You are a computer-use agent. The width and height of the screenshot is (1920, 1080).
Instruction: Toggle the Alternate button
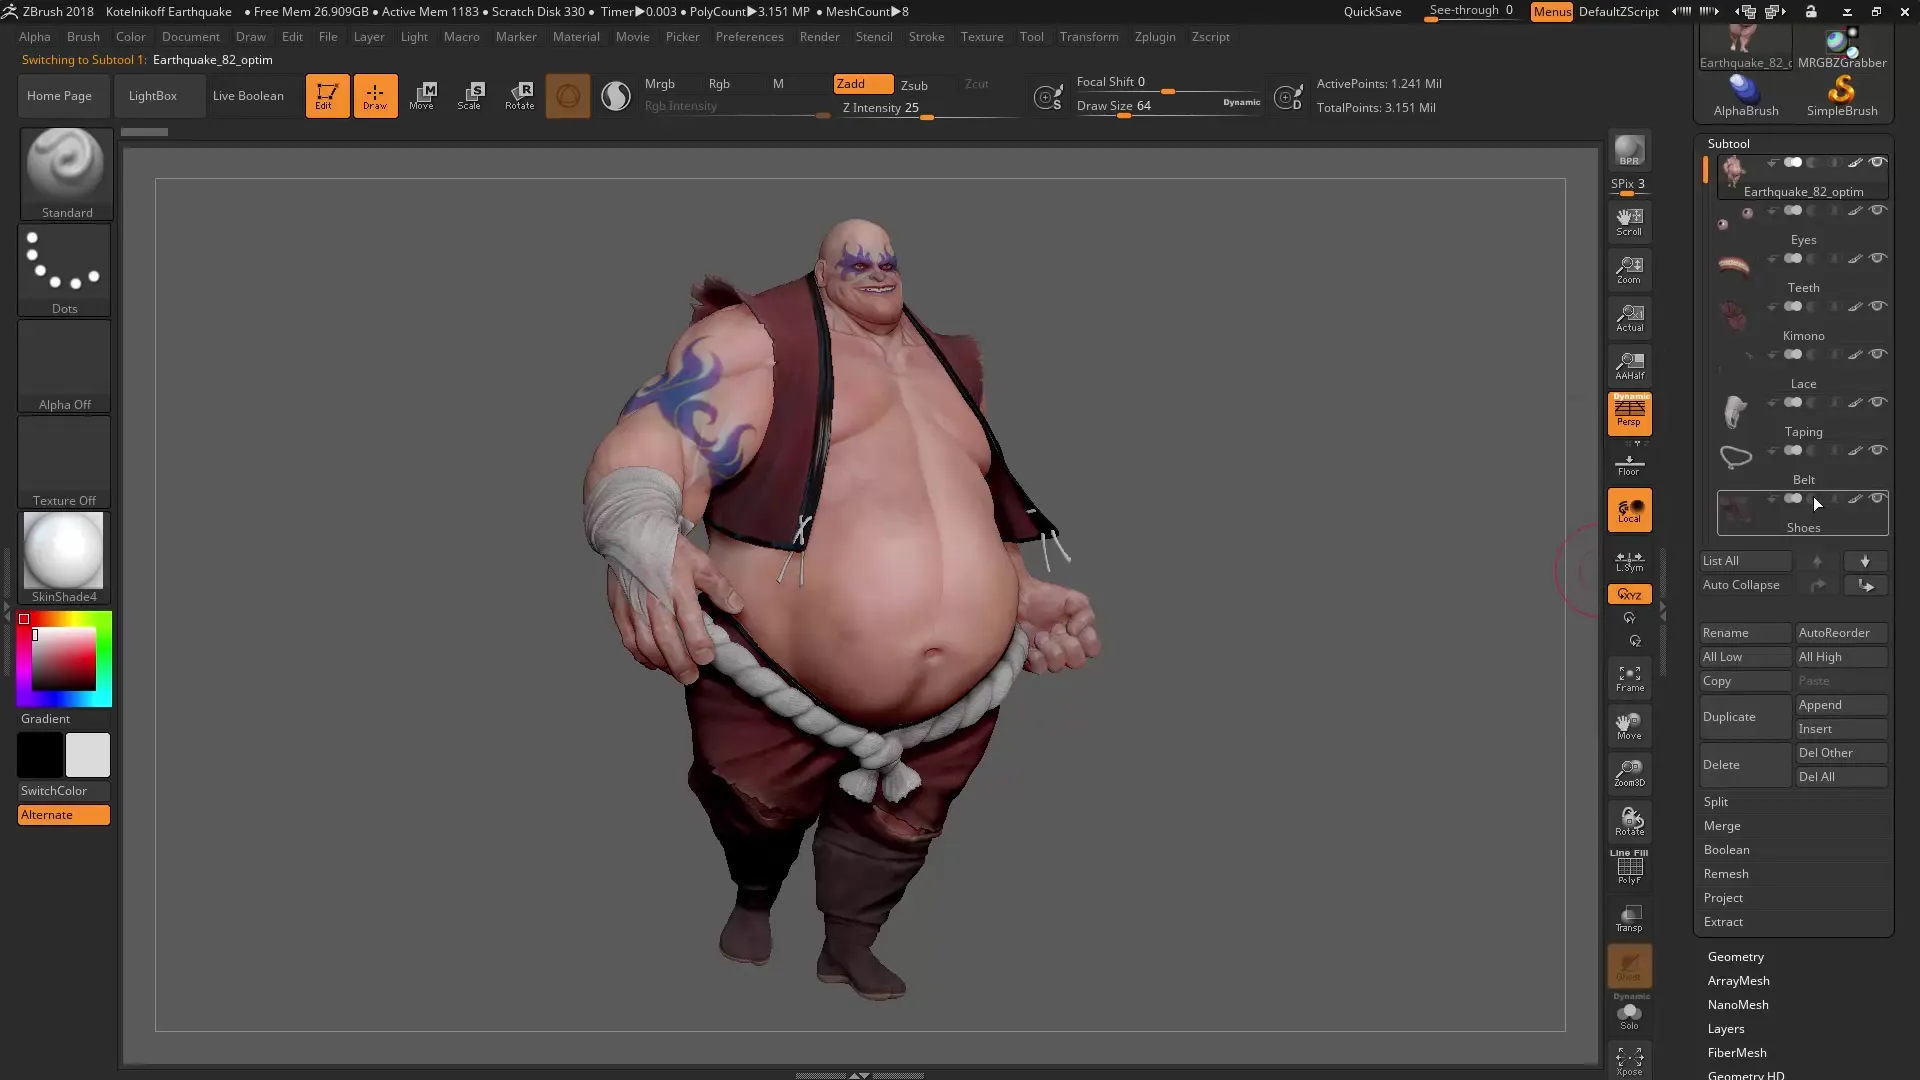click(x=64, y=815)
